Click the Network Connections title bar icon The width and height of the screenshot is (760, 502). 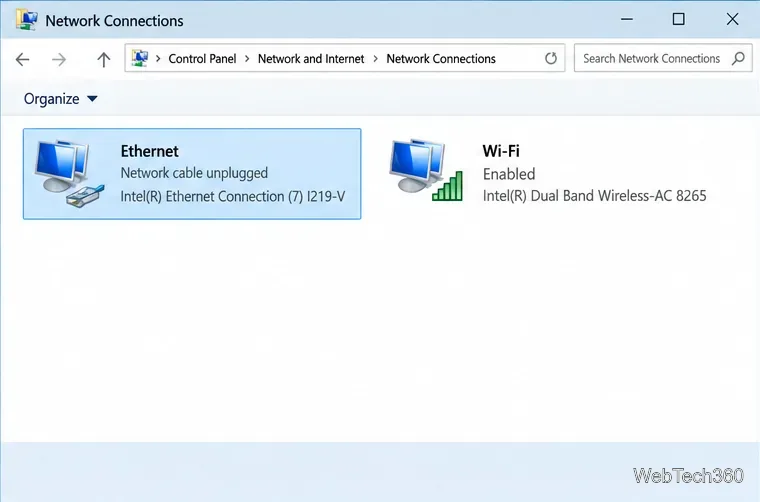click(27, 20)
